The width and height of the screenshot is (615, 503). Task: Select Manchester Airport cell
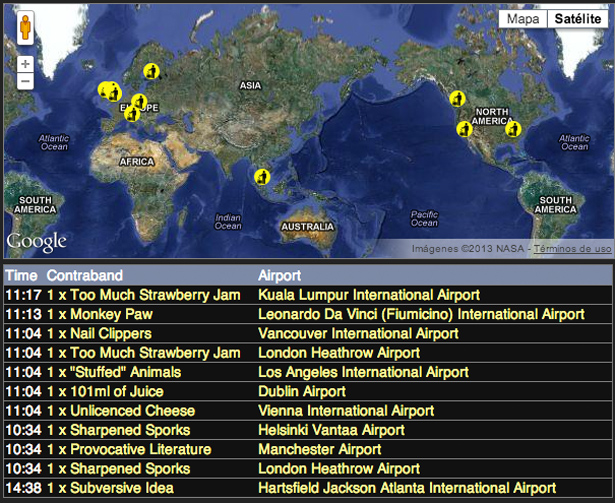coord(320,449)
